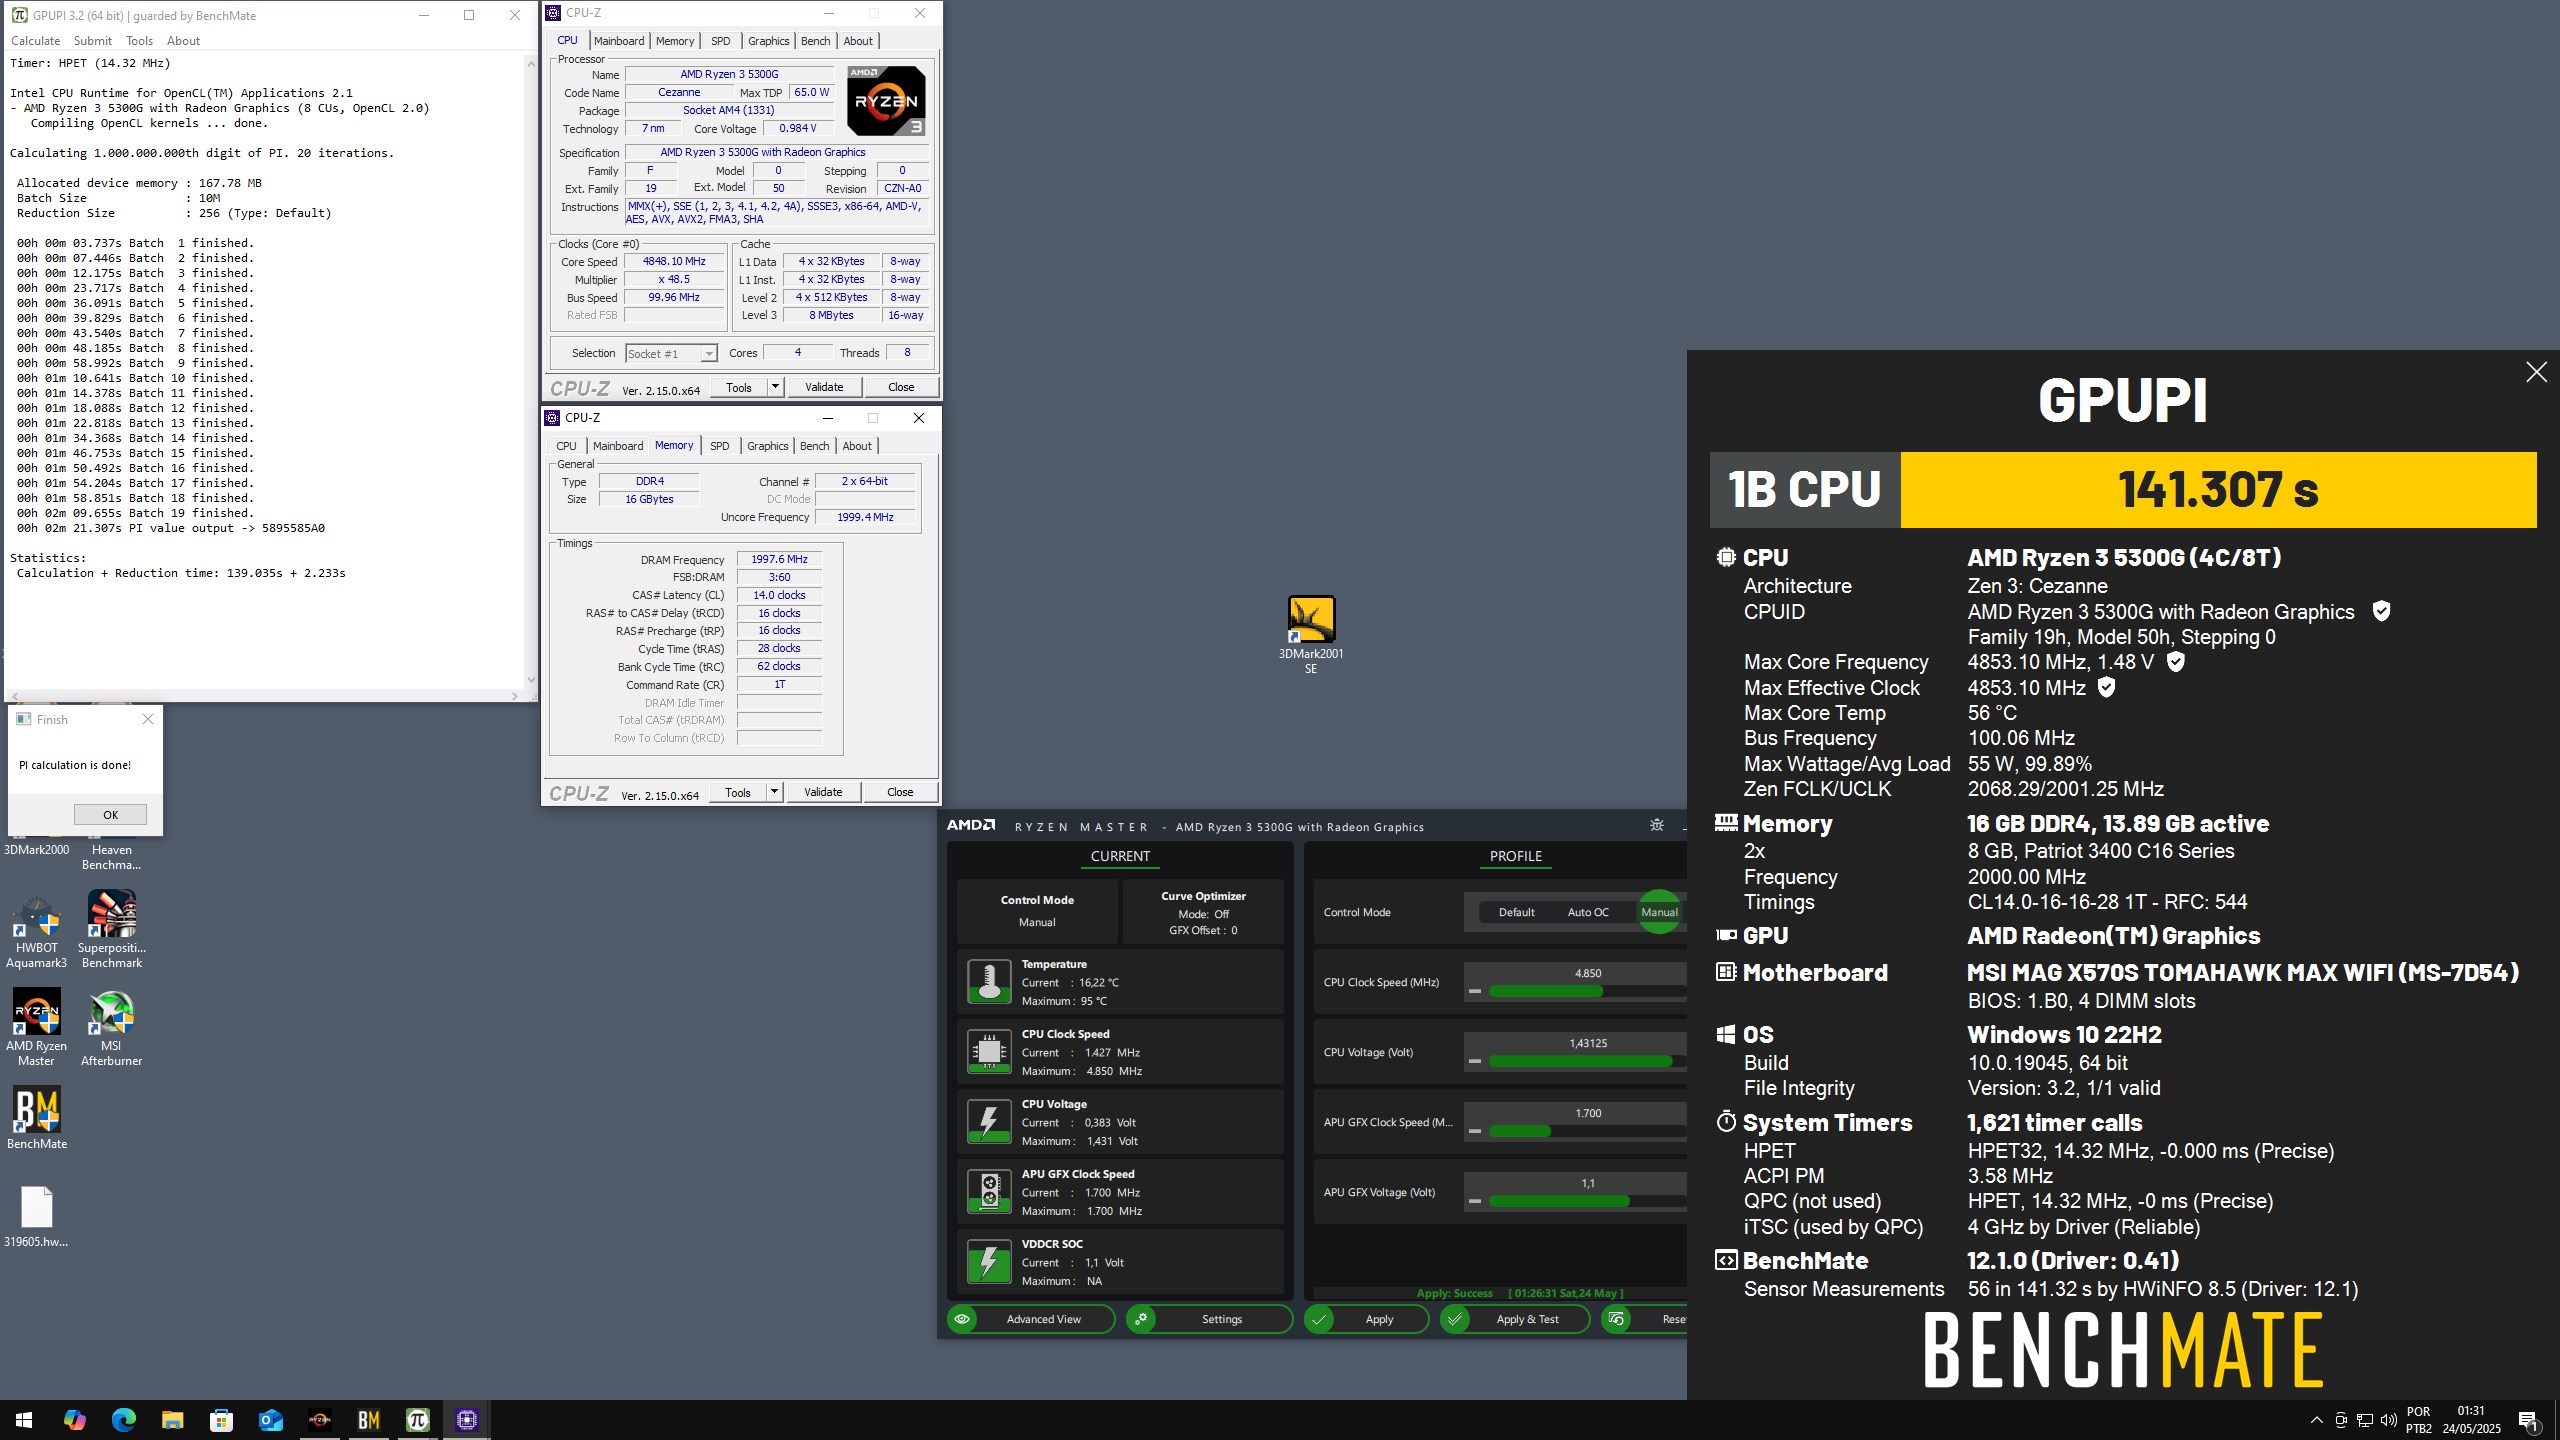Viewport: 2560px width, 1440px height.
Task: Click Close in the bottom CPU-Z window
Action: [900, 792]
